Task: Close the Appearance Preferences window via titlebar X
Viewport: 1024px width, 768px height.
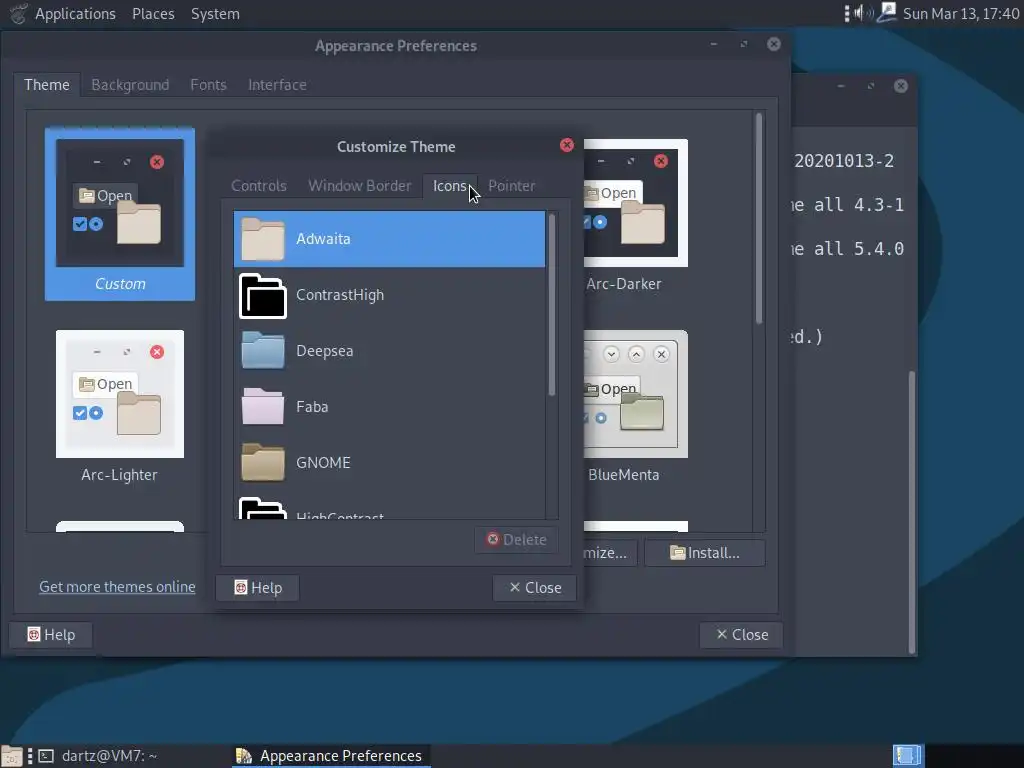Action: pyautogui.click(x=774, y=44)
